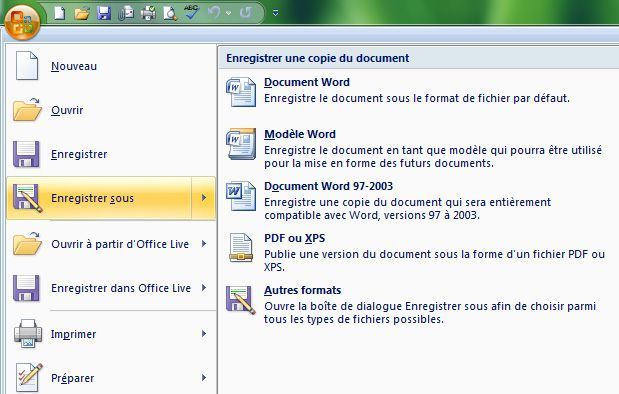Click the Redo icon in toolbar
This screenshot has width=619, height=394.
[x=246, y=13]
